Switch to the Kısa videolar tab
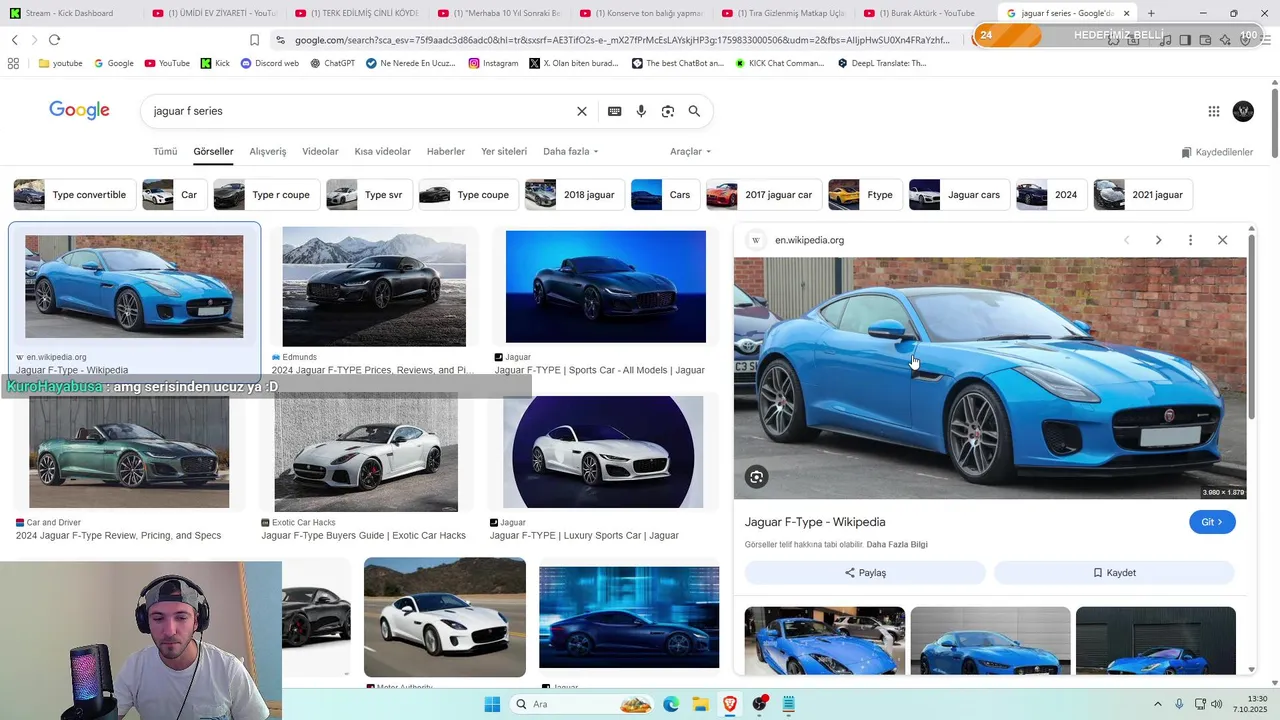 382,151
